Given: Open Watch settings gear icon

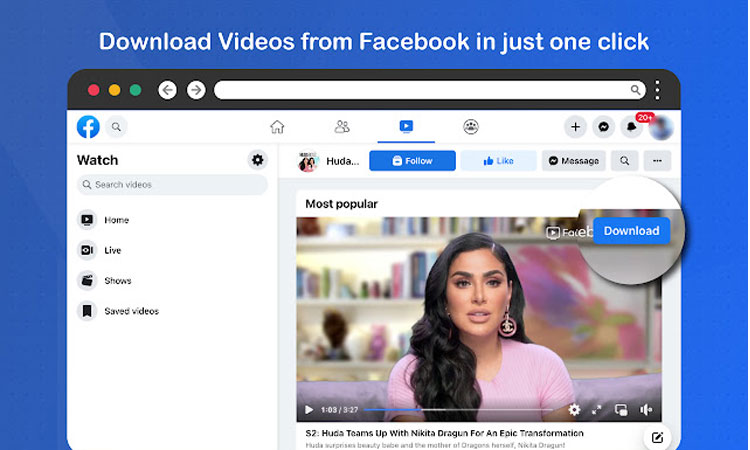Looking at the screenshot, I should click(258, 160).
